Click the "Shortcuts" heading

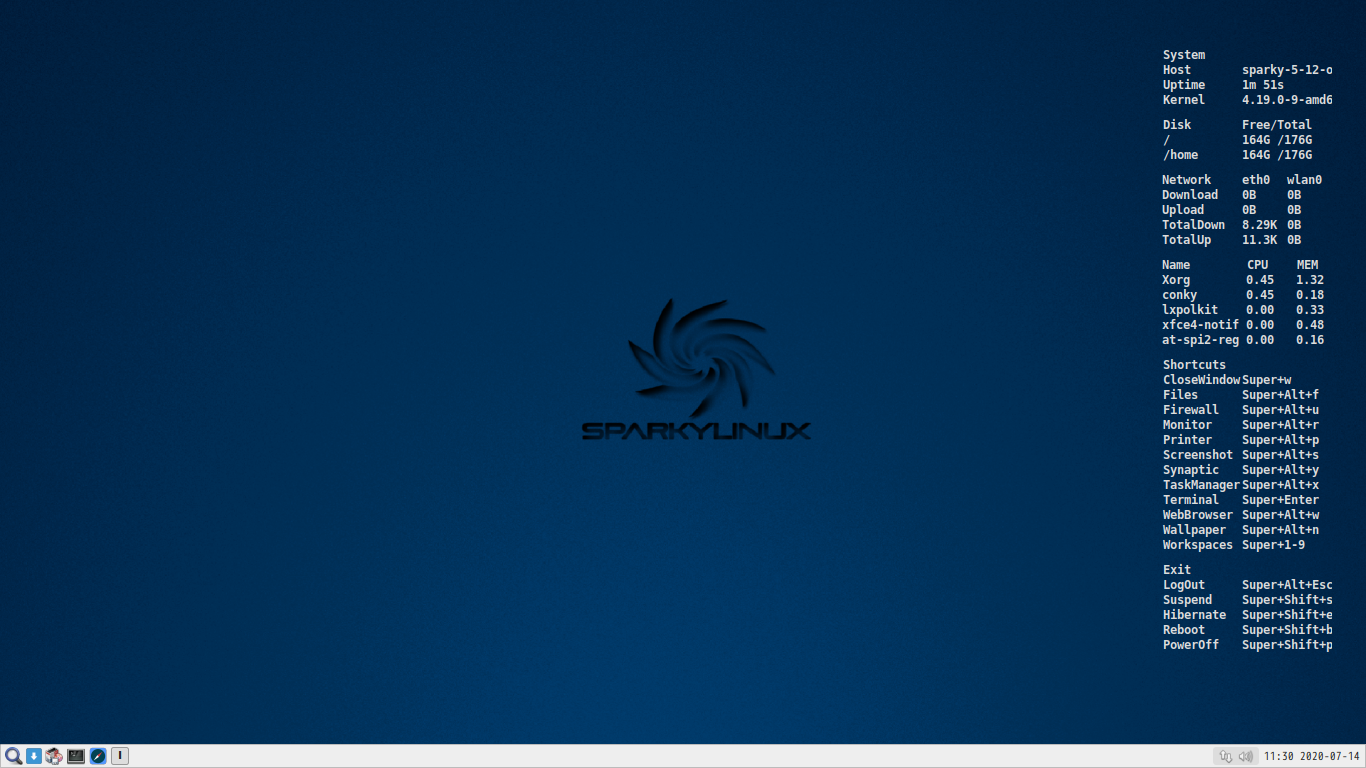[1194, 365]
